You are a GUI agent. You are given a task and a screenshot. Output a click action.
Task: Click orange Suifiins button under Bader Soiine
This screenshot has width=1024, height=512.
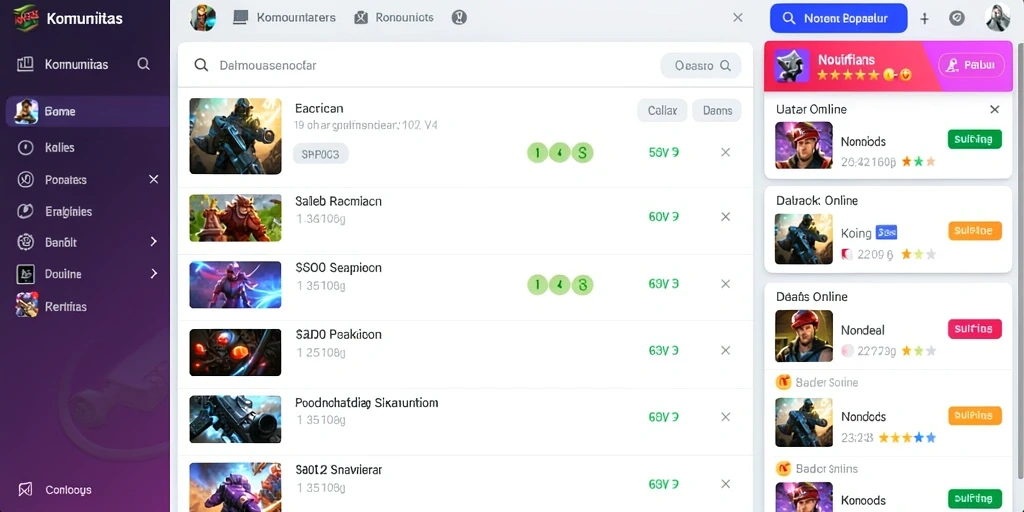pyautogui.click(x=974, y=415)
